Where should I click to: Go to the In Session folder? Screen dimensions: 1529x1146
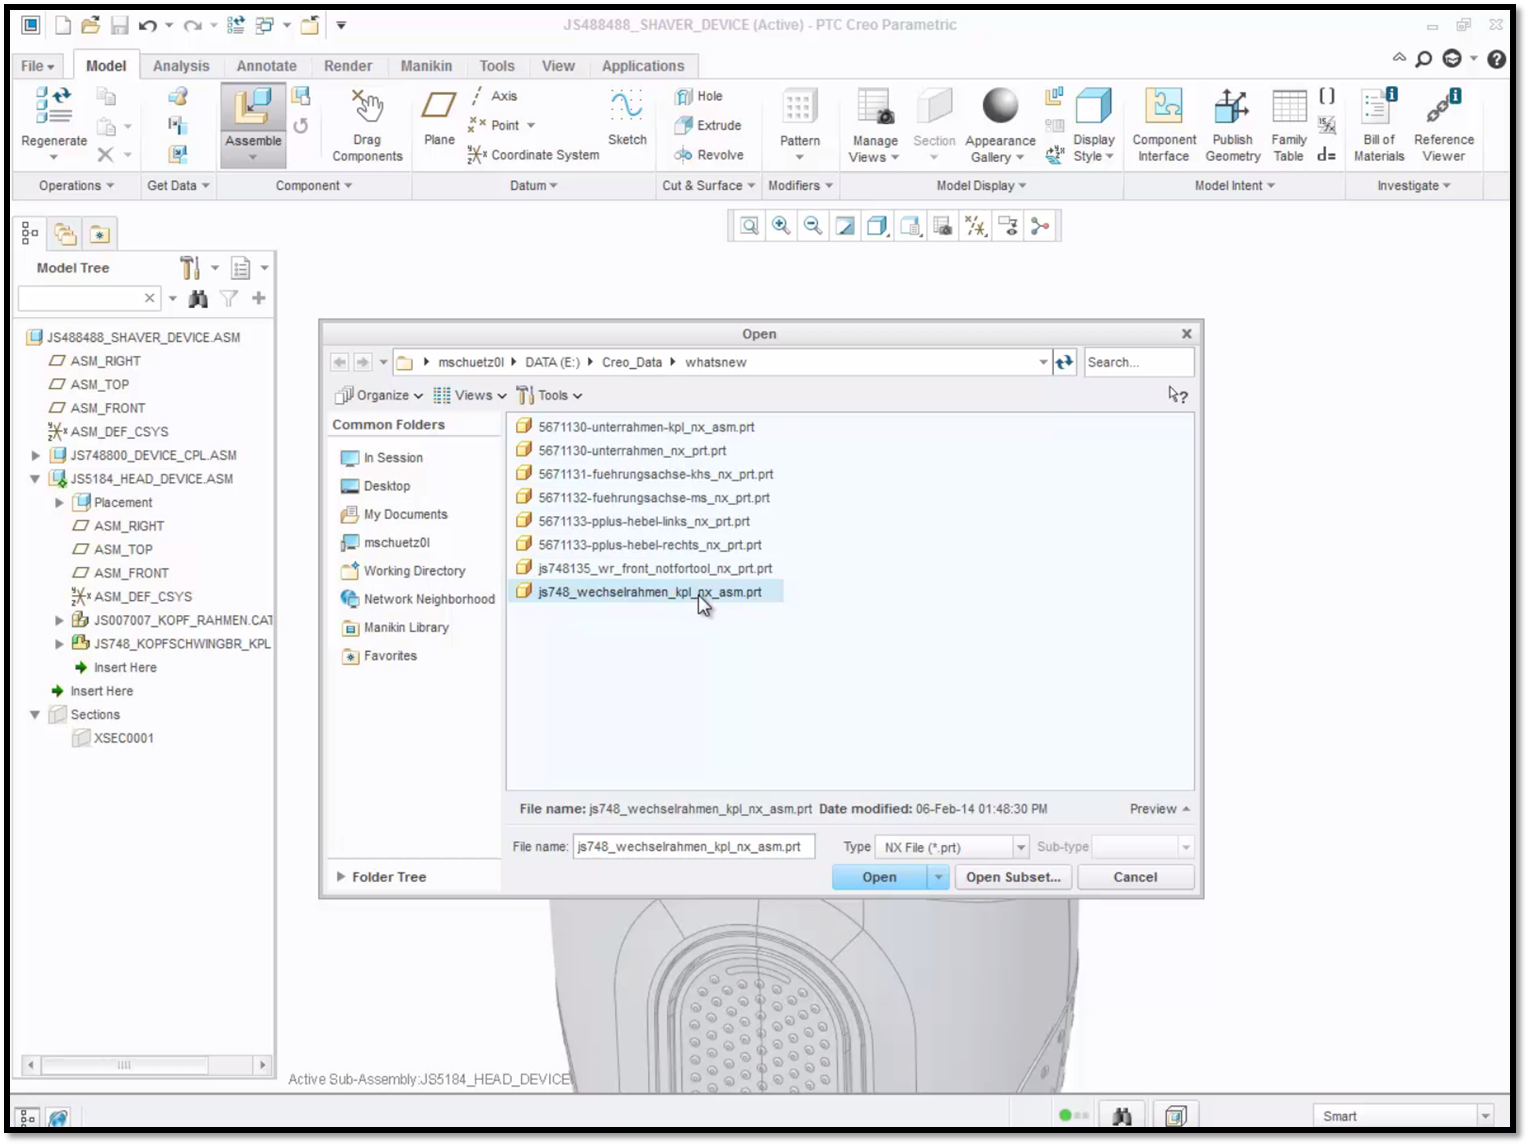point(382,458)
